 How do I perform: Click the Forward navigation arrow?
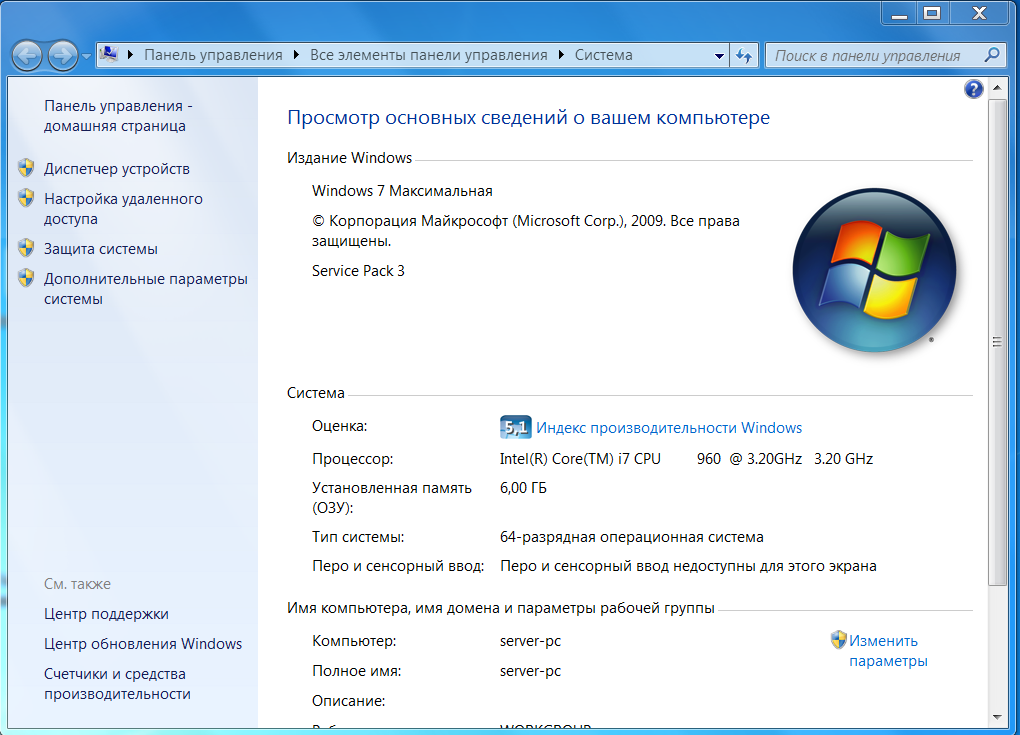pyautogui.click(x=63, y=56)
